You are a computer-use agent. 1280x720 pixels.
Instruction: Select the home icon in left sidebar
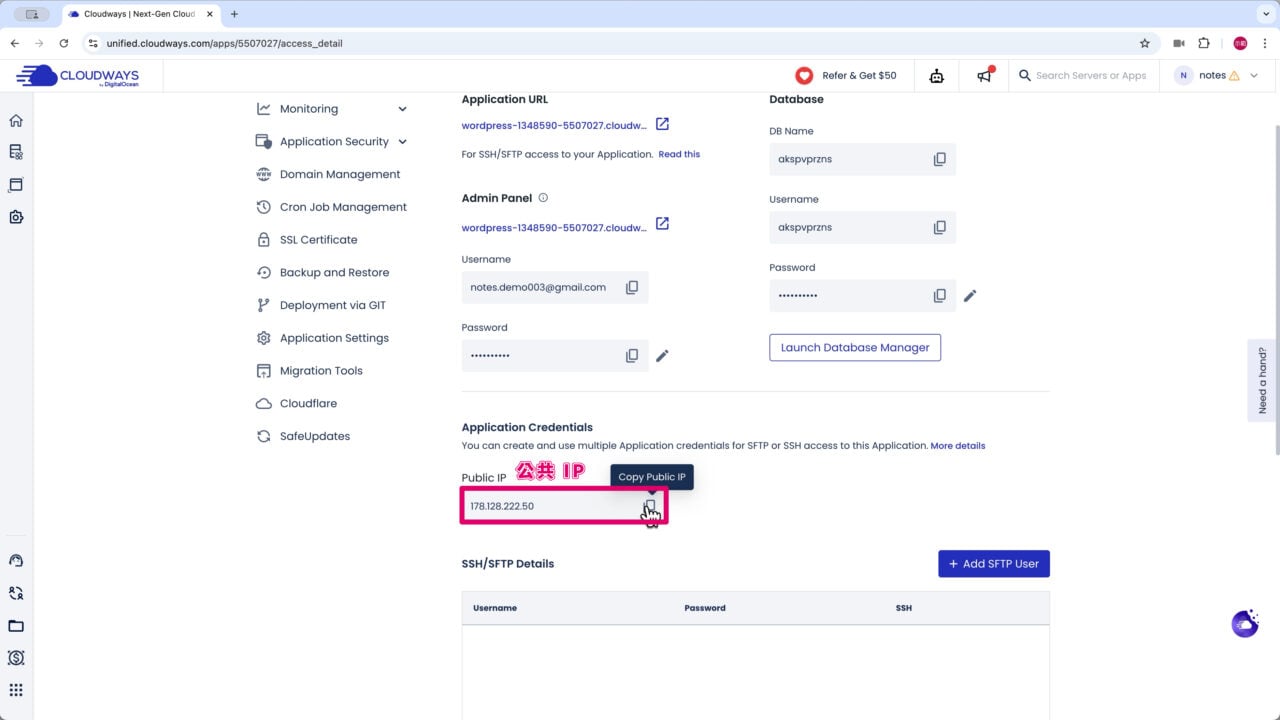point(15,120)
